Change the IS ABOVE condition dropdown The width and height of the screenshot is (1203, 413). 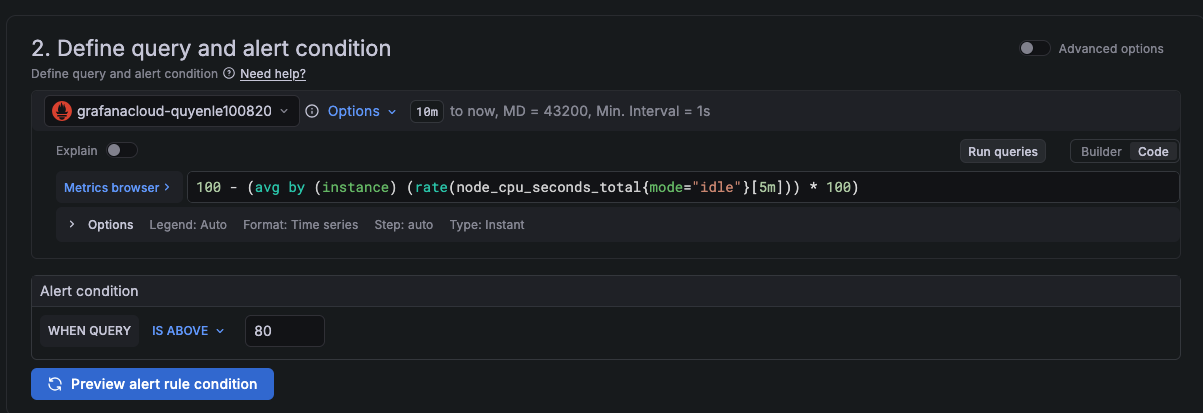tap(188, 331)
